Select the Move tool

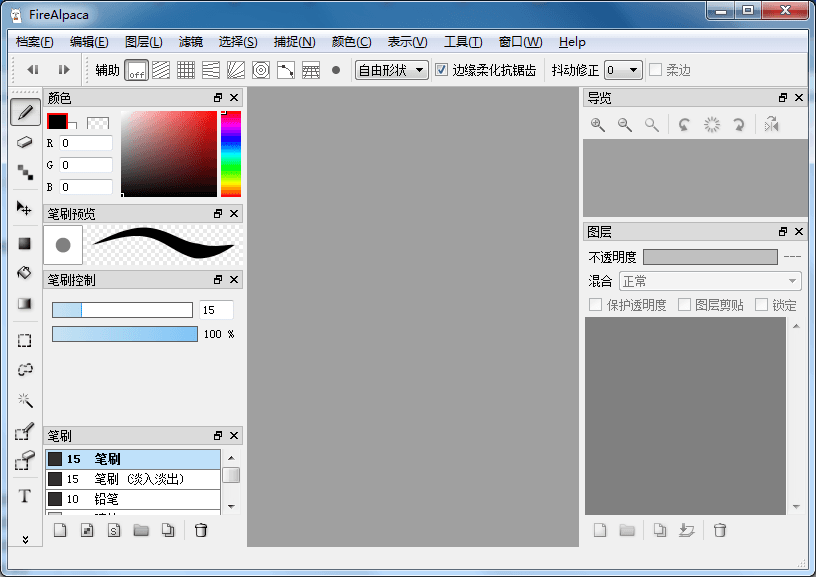tap(24, 208)
